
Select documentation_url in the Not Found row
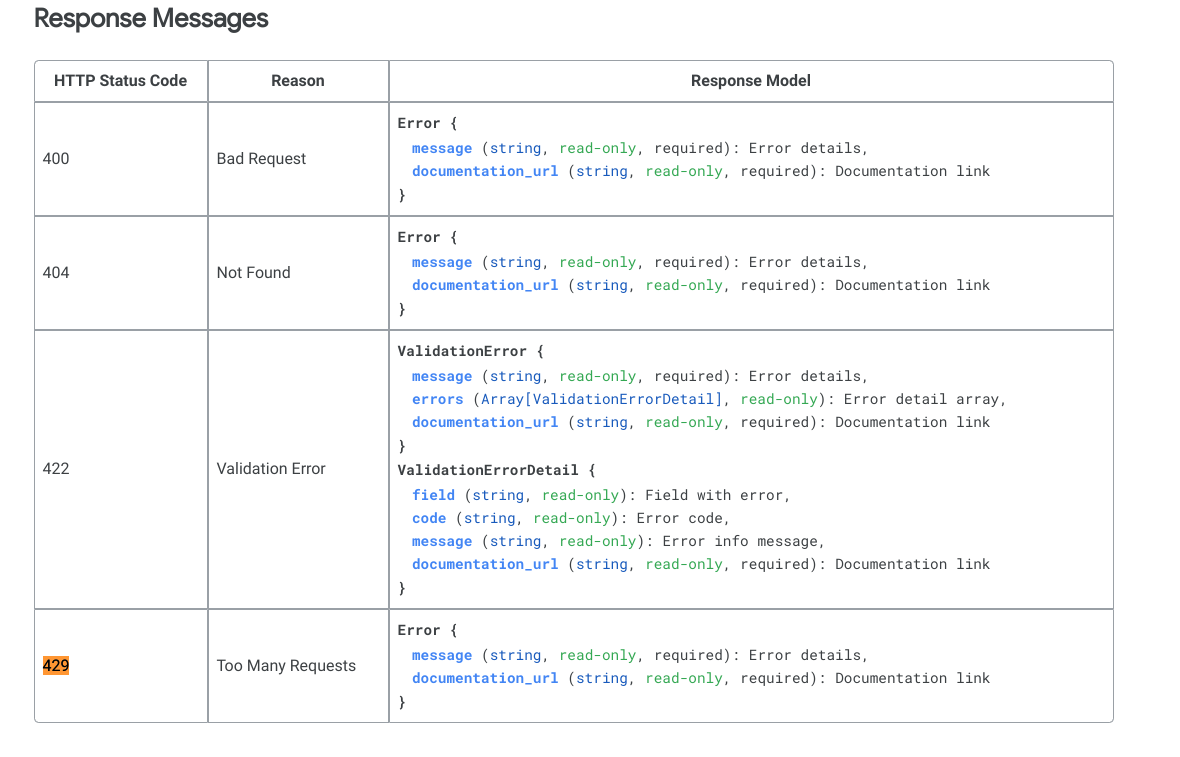click(x=485, y=285)
